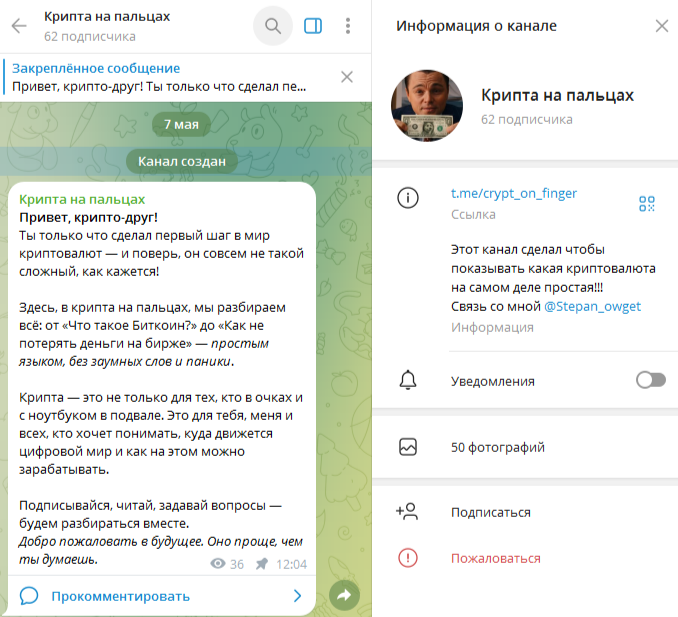Open the channel title in chat header
This screenshot has height=617, width=678.
pos(107,16)
